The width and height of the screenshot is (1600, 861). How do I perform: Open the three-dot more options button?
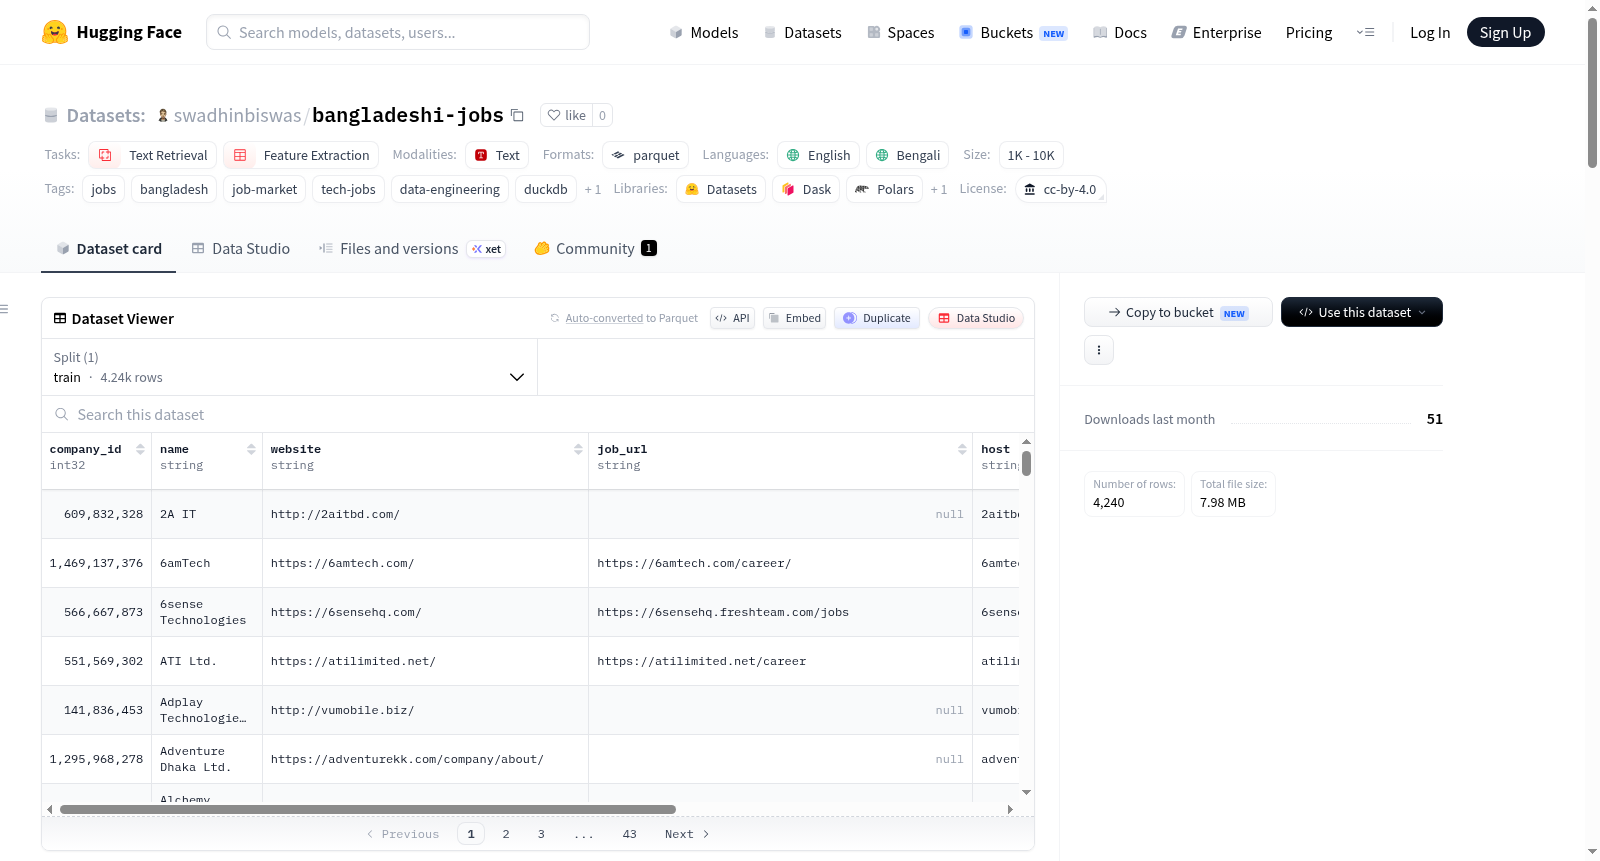(1099, 350)
